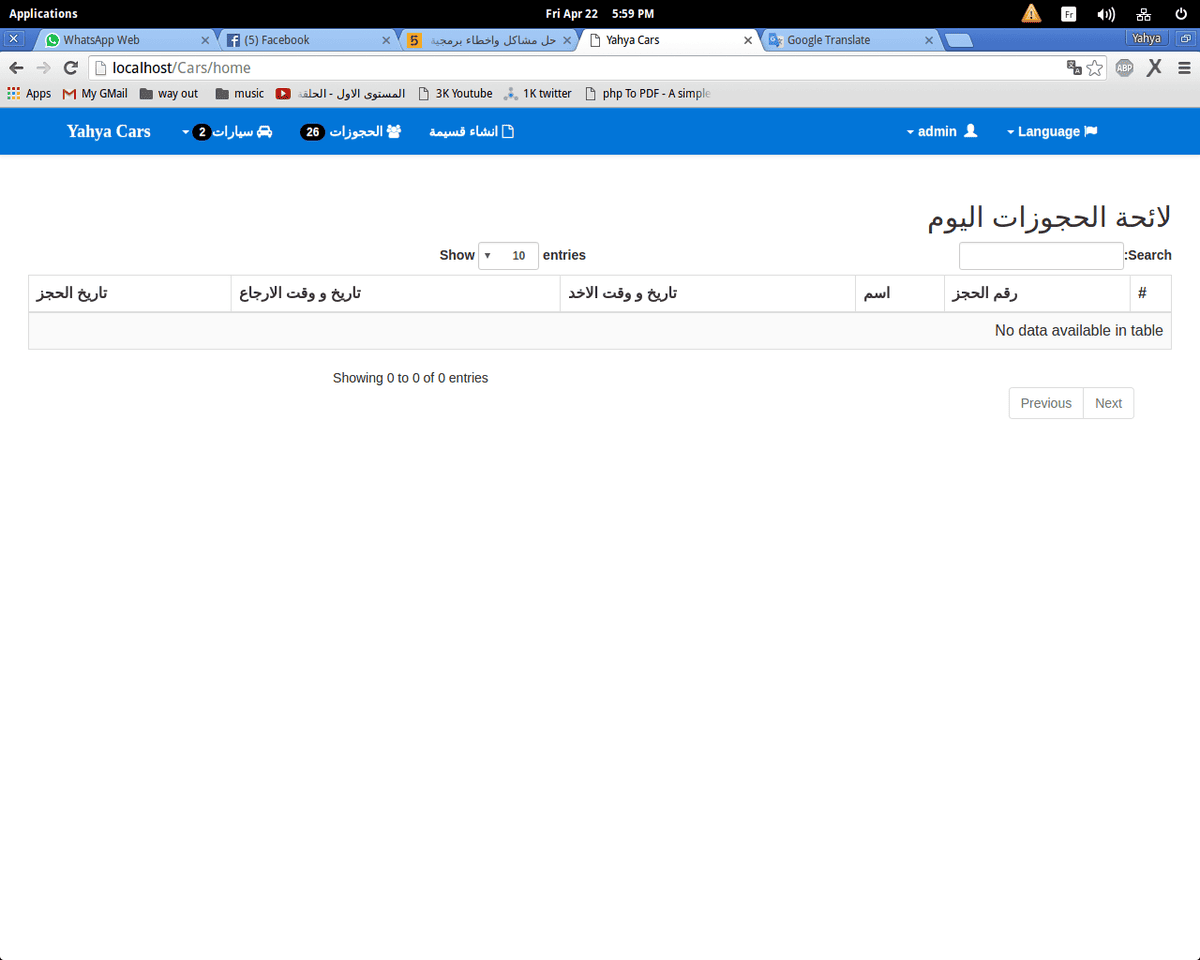The image size is (1200, 960).
Task: Reload the current page
Action: click(x=70, y=68)
